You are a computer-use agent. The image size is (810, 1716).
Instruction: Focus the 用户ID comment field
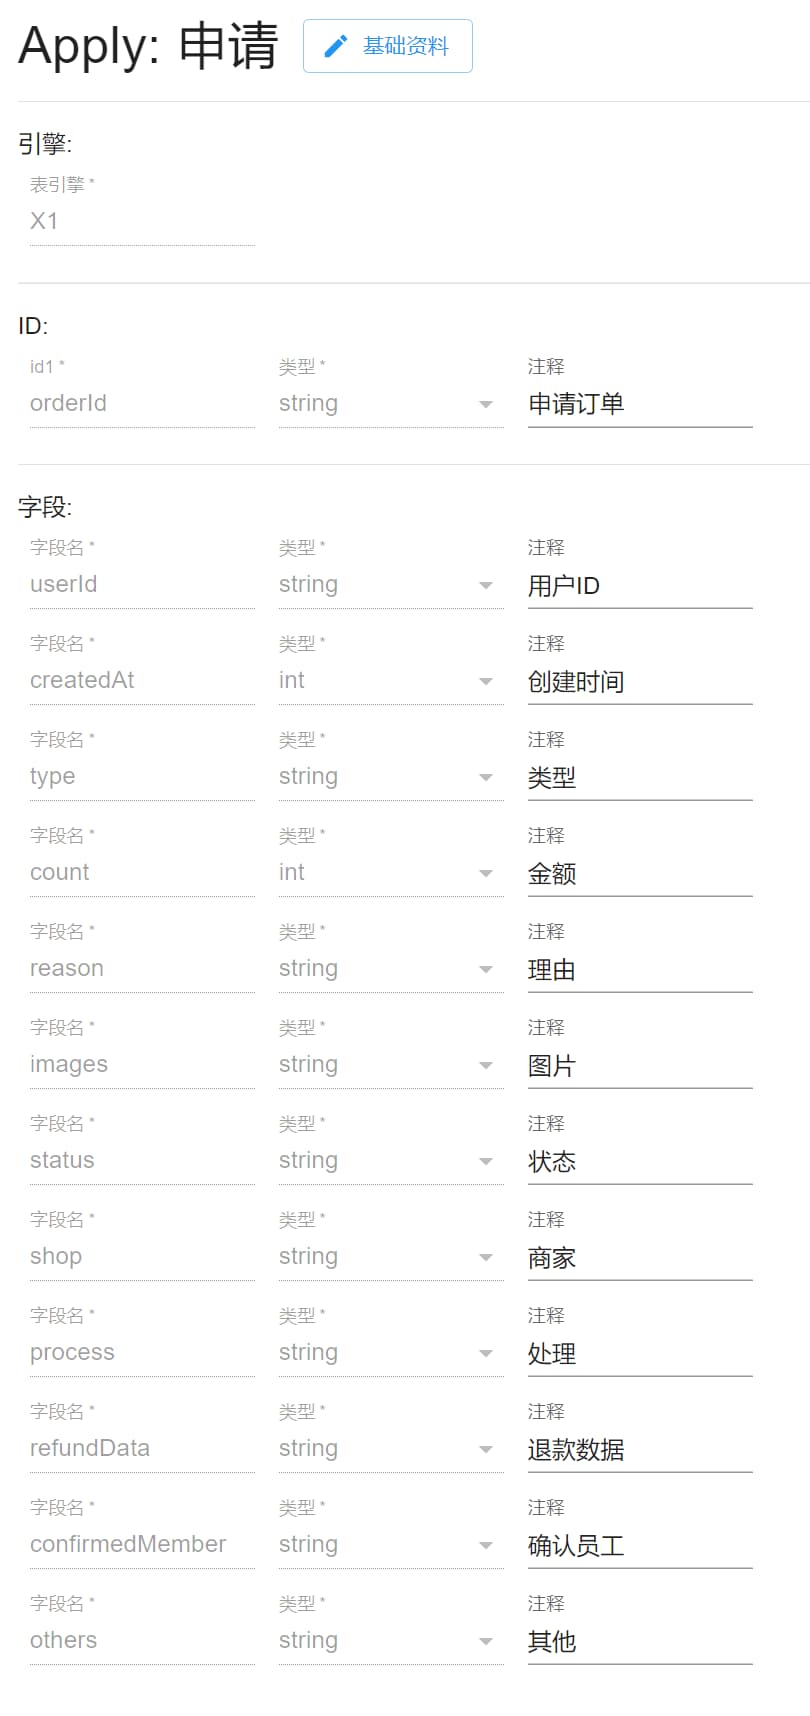click(640, 585)
